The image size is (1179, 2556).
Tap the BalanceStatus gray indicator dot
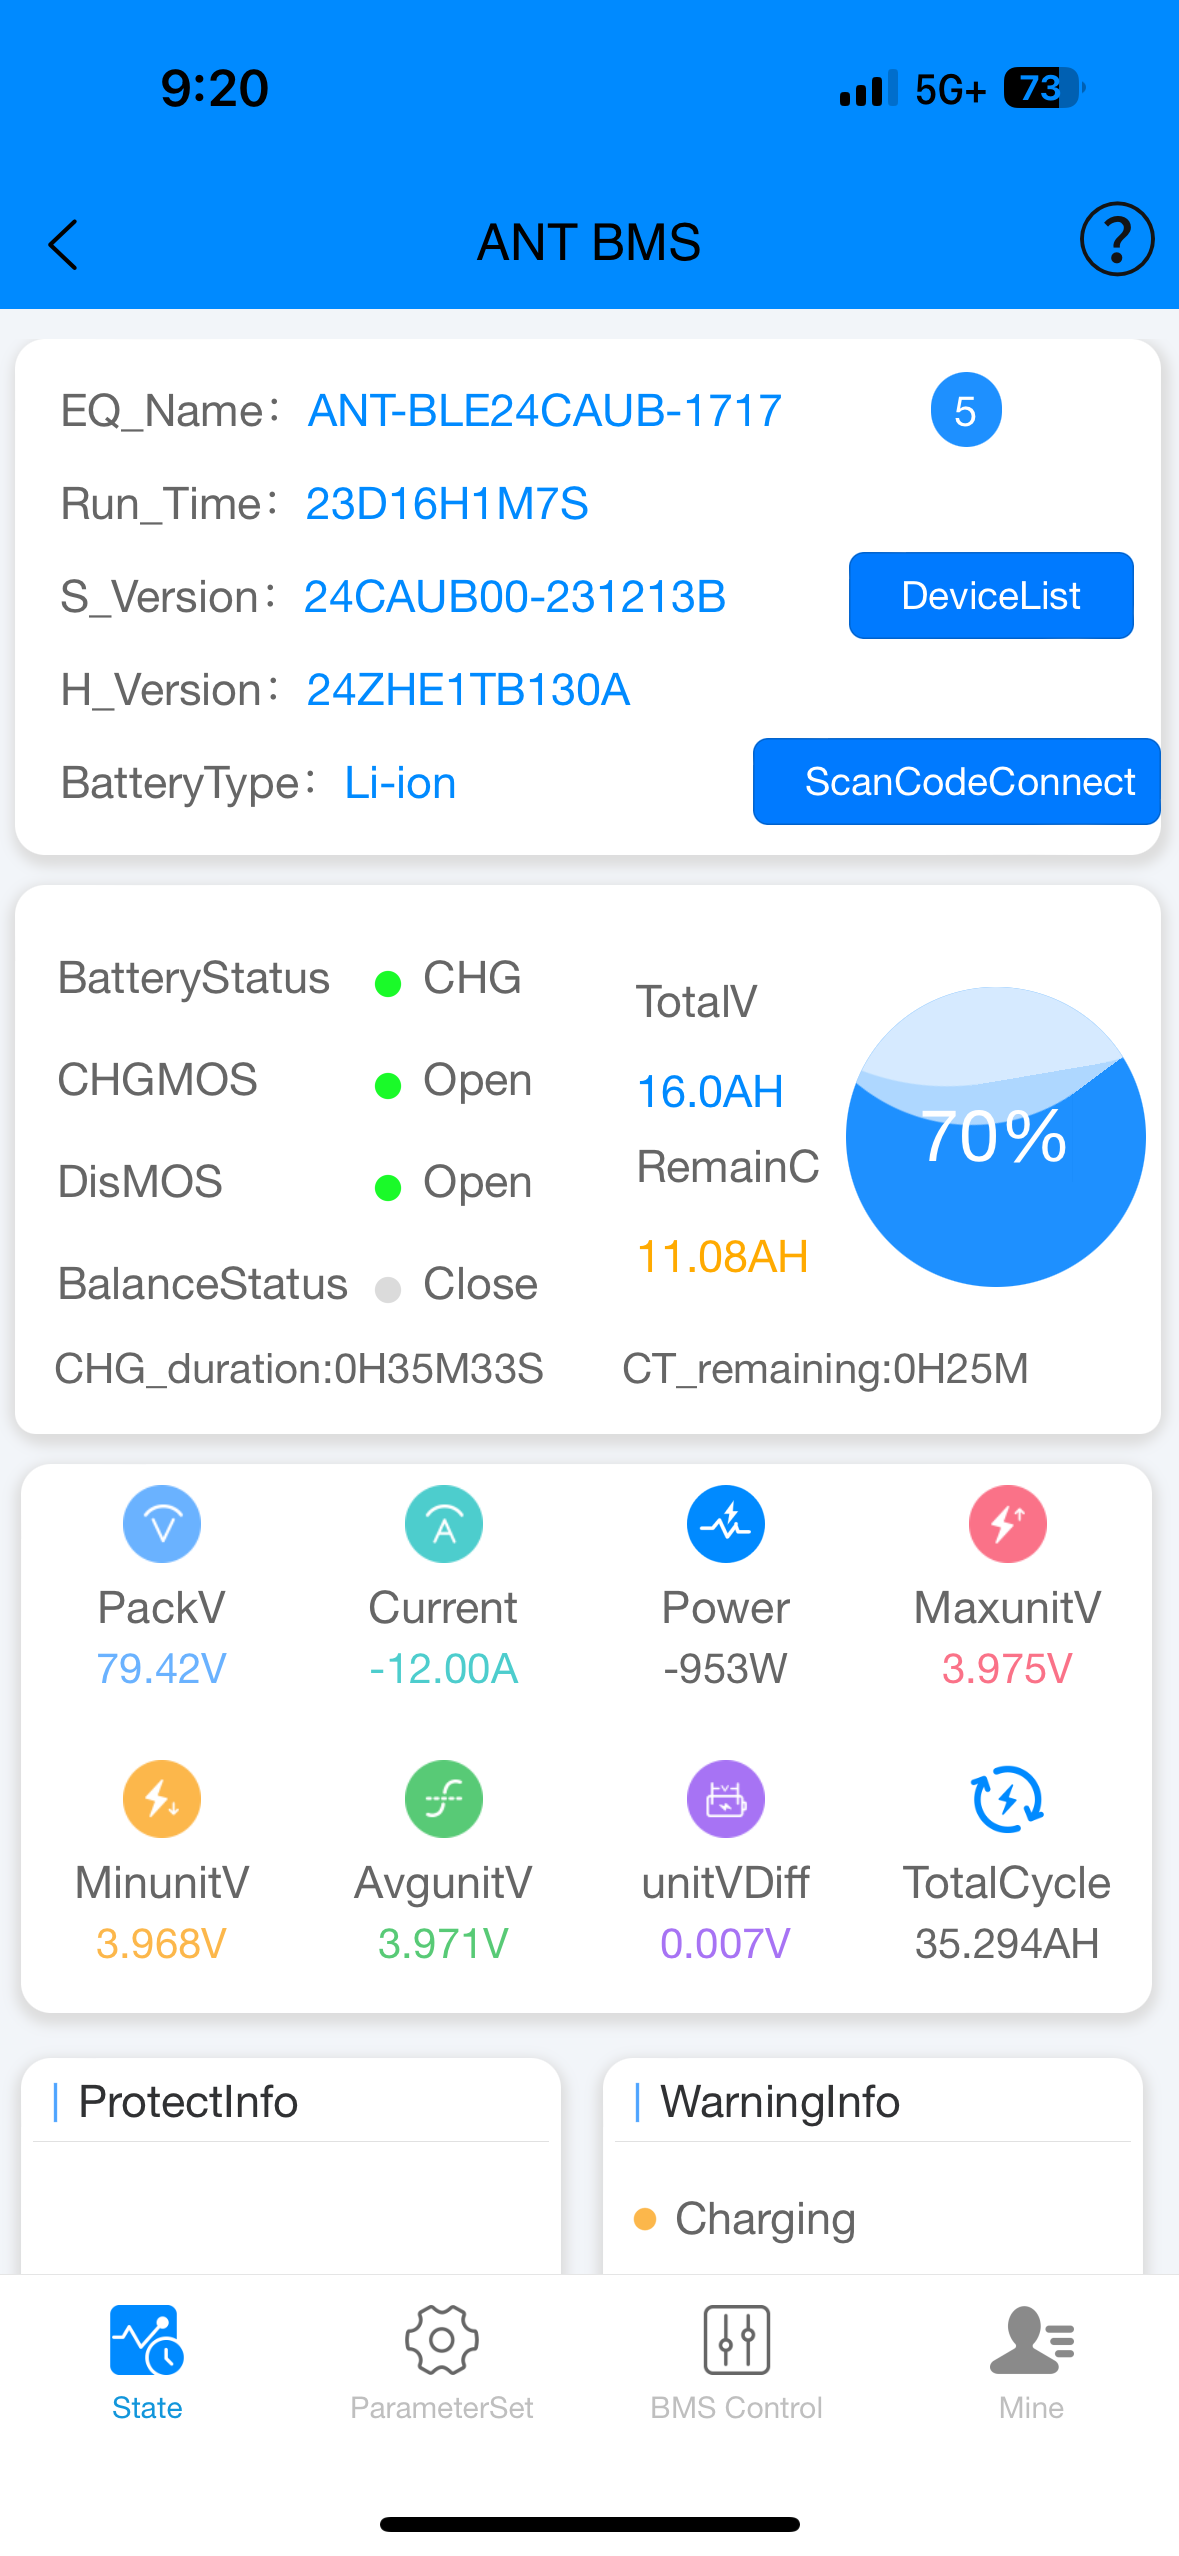[388, 1290]
